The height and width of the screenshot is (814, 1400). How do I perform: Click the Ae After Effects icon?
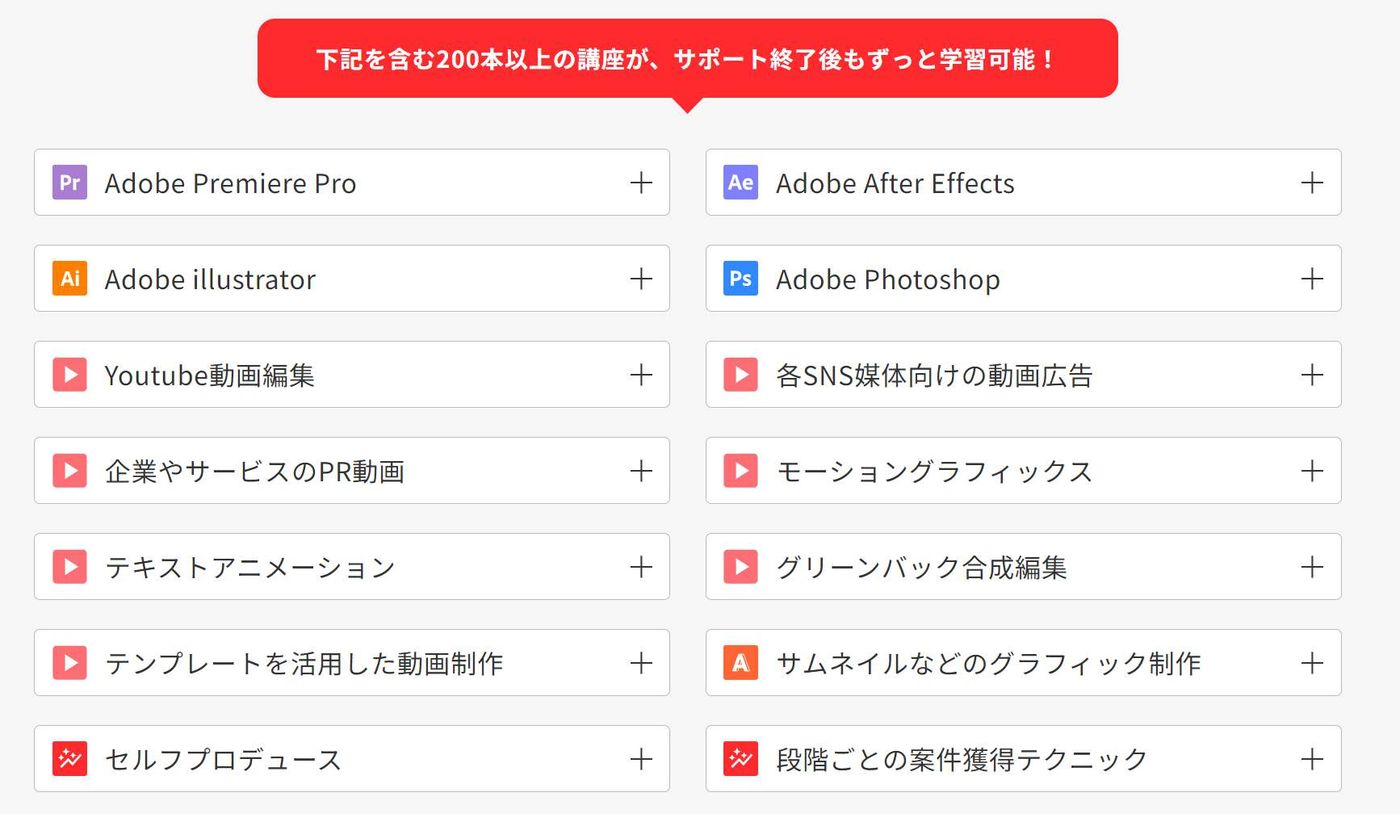tap(741, 183)
